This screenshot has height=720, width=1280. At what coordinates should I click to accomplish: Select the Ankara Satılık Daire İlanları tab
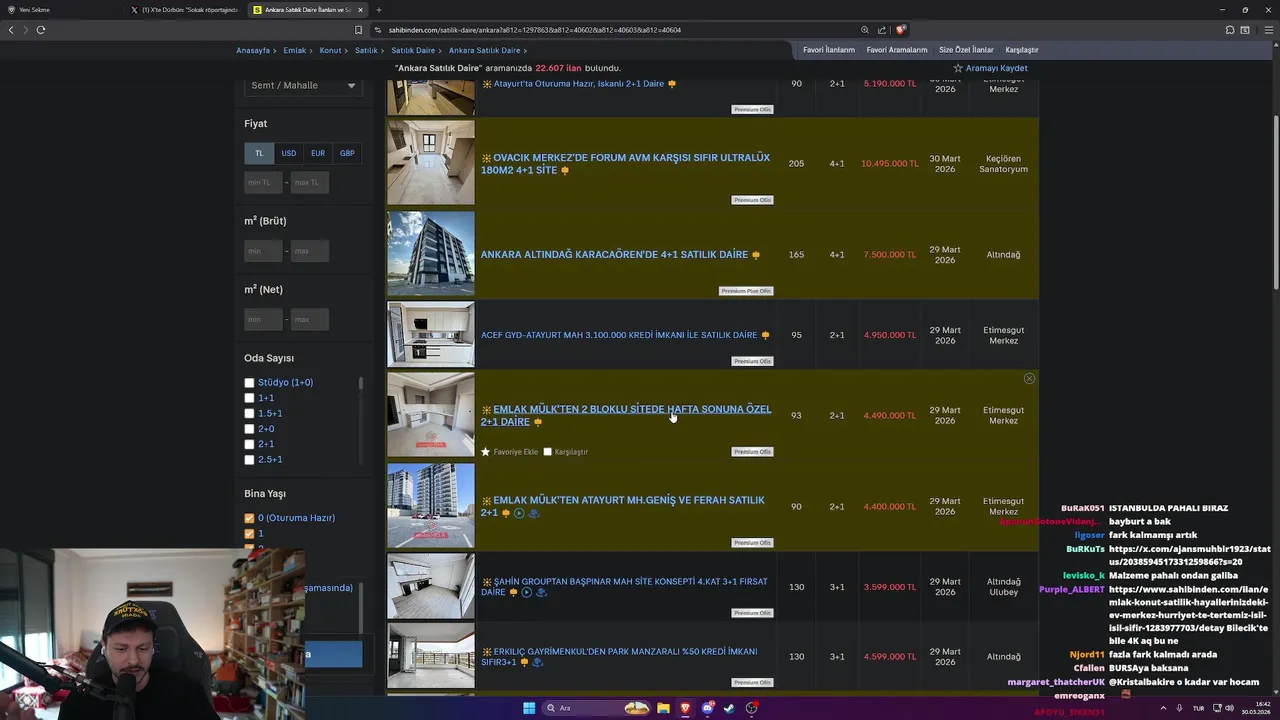coord(307,10)
